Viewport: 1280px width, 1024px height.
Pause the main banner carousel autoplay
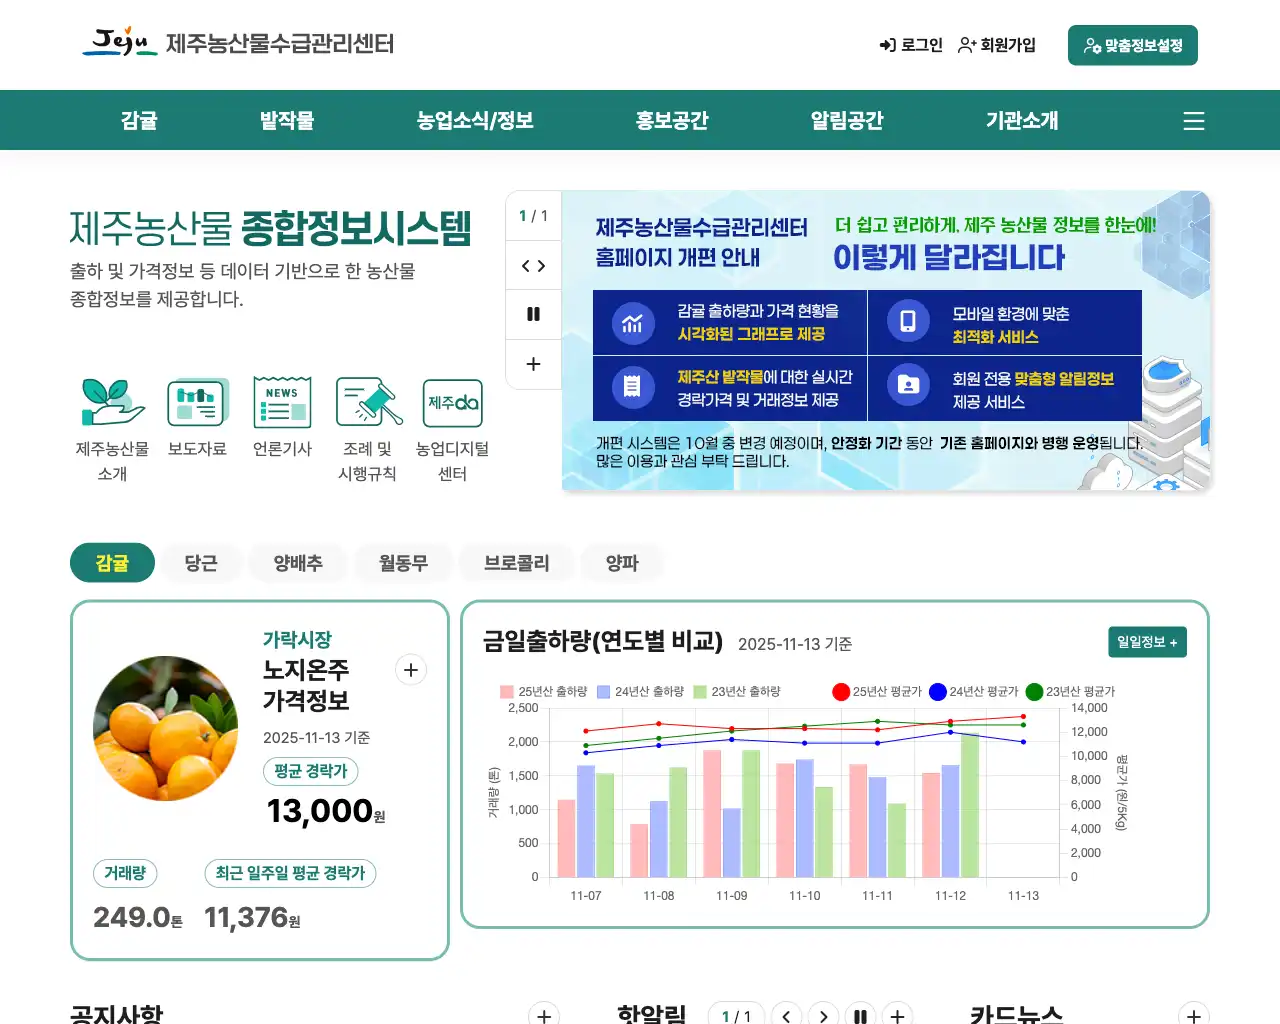(x=533, y=314)
